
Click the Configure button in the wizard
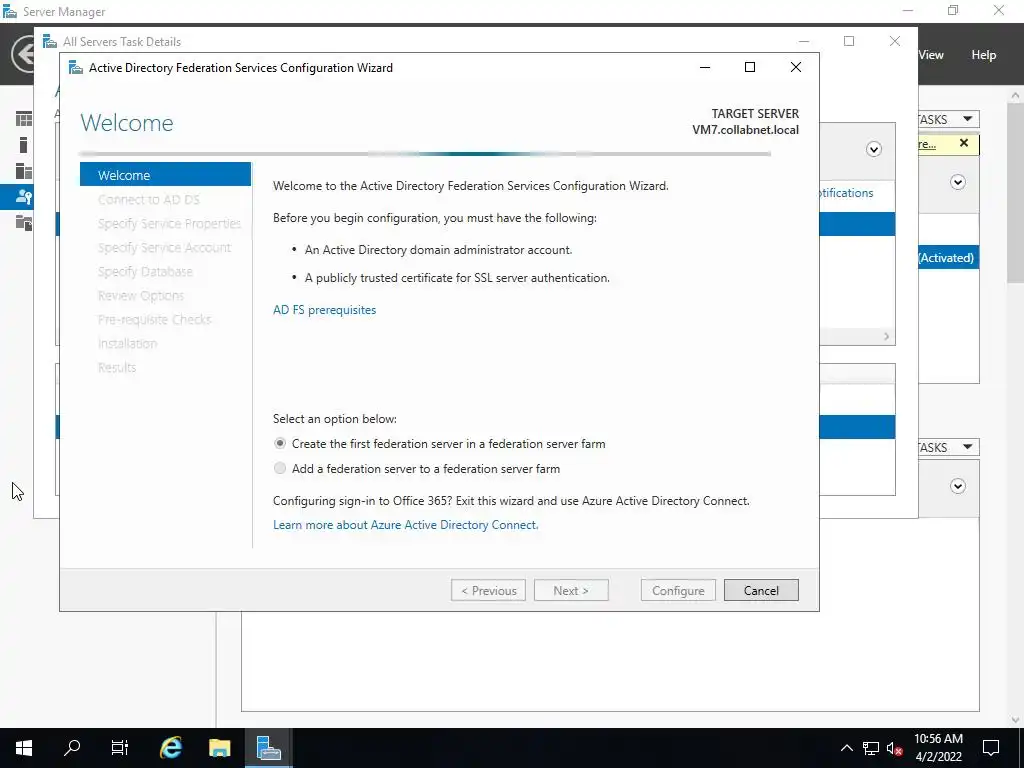678,590
